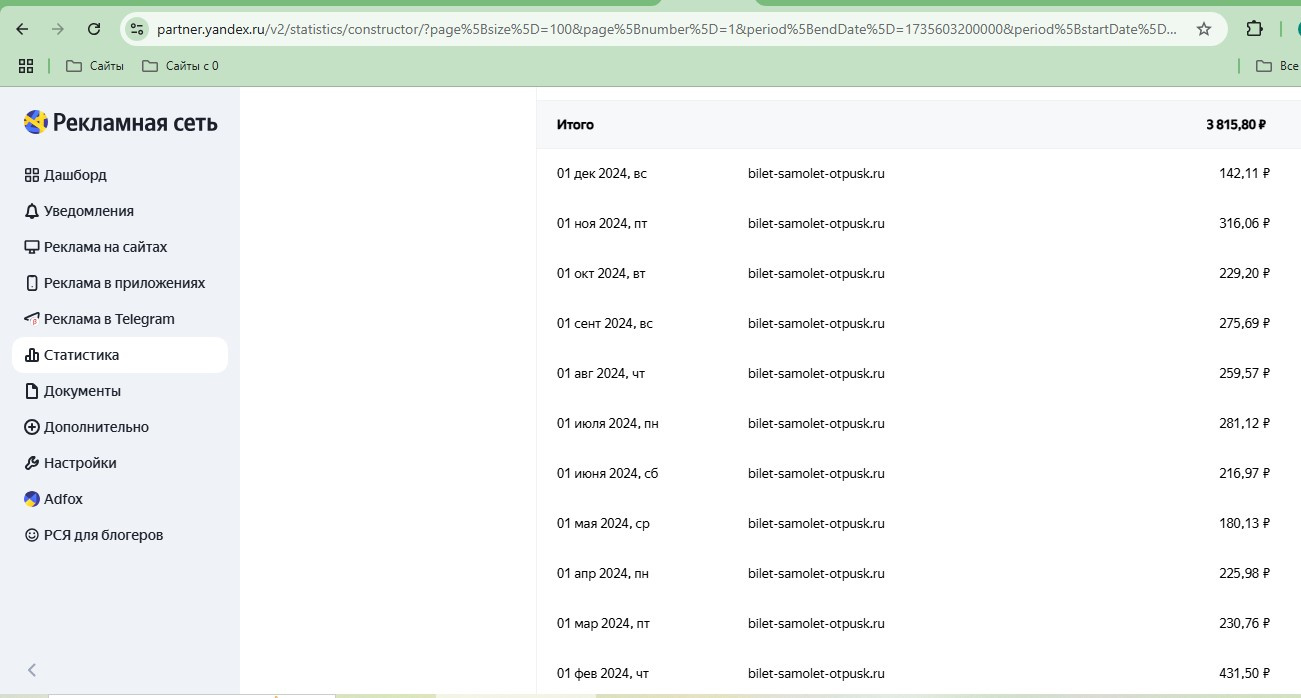Open the Сайты bookmarks folder
The image size is (1301, 698).
[95, 66]
